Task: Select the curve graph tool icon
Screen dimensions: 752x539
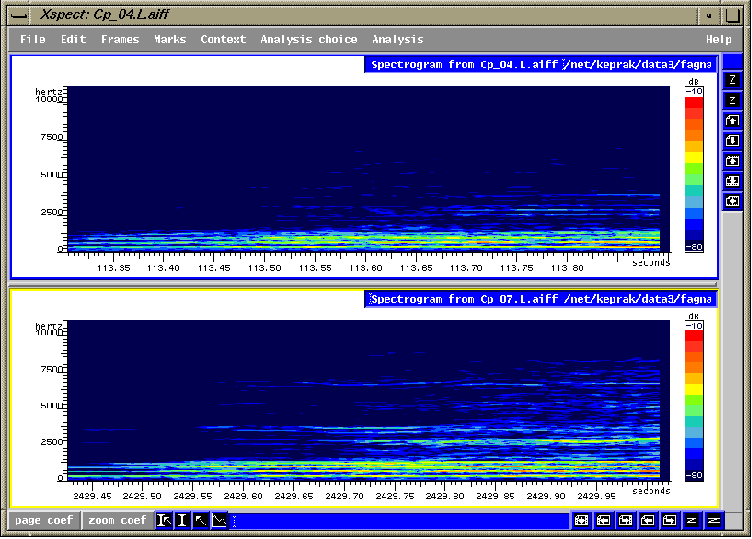Action: [219, 520]
